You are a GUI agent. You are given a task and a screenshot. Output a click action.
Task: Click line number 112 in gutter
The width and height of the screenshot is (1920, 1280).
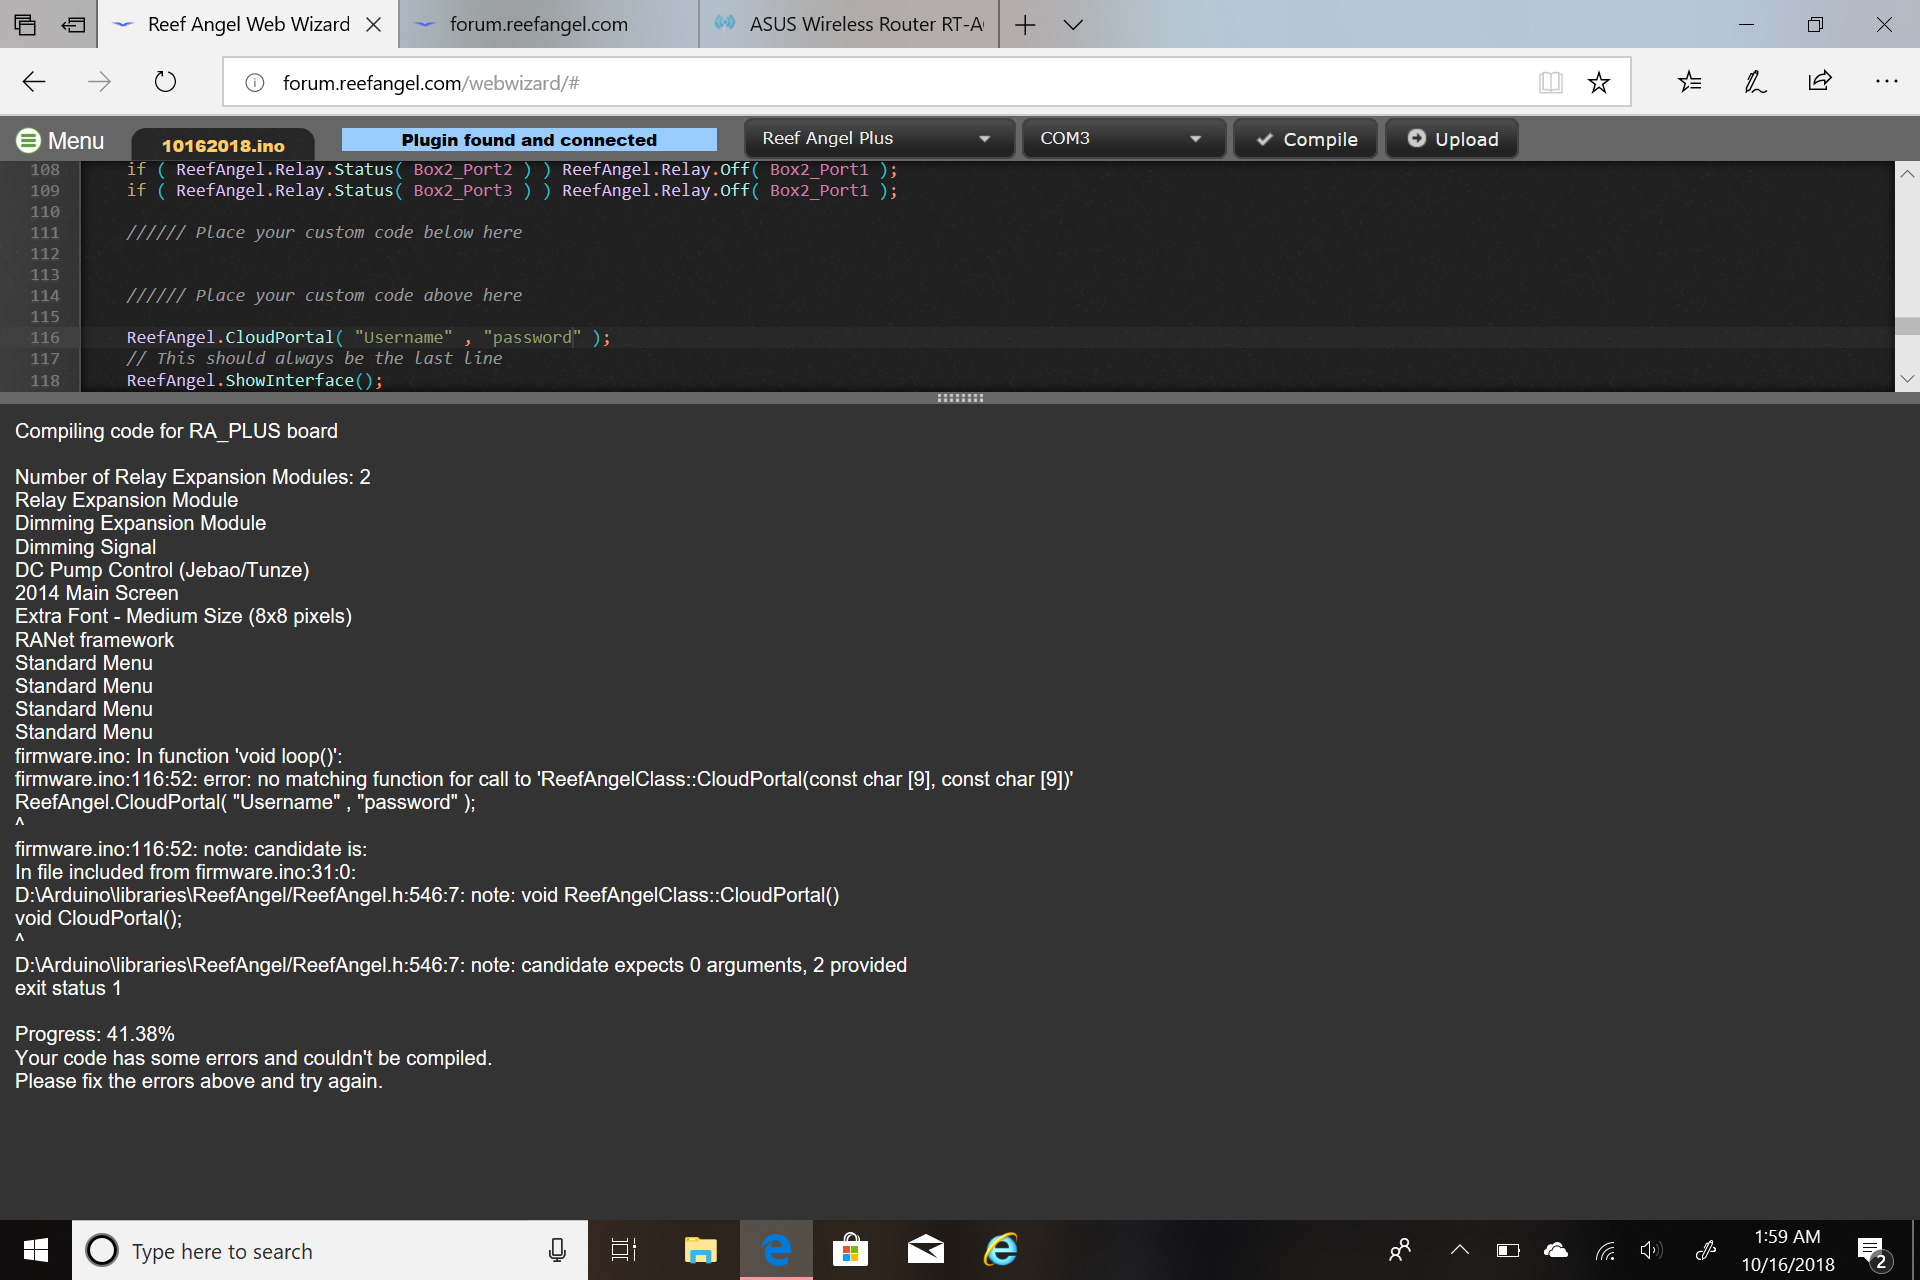click(45, 253)
